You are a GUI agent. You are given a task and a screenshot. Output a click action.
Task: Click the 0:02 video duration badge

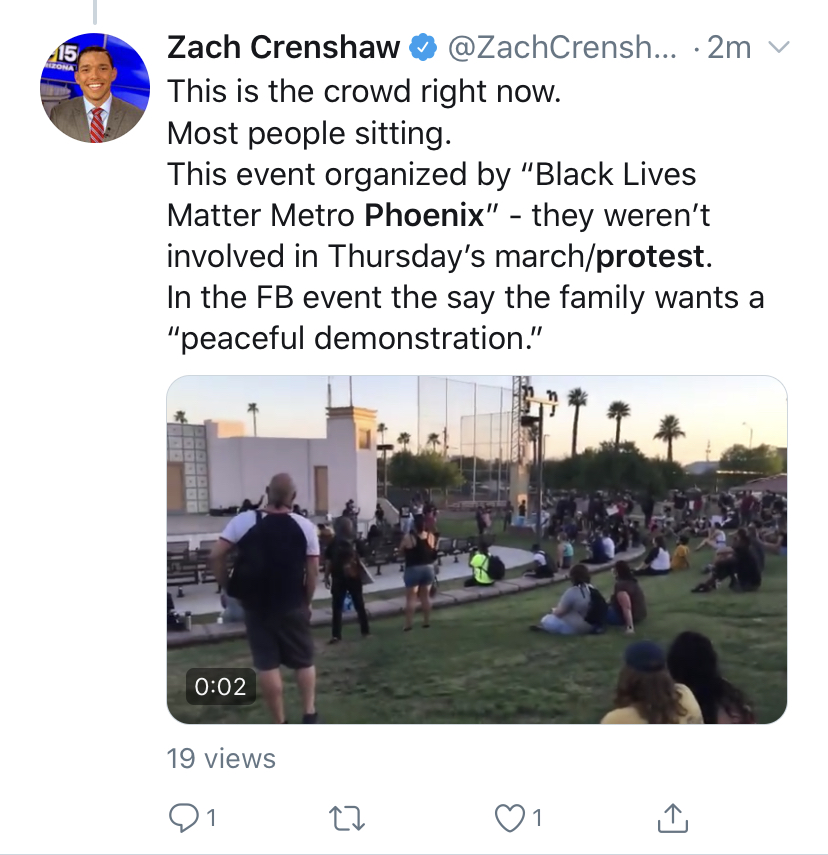pos(220,686)
